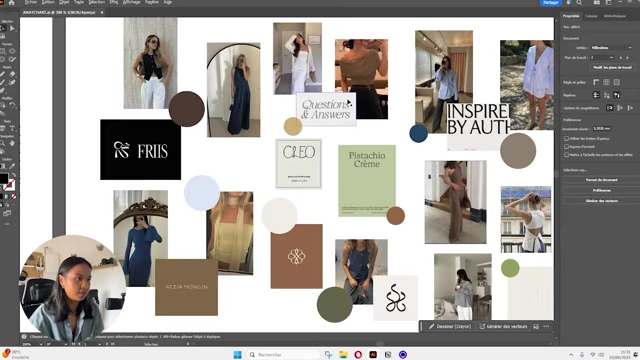The image size is (640, 360).
Task: Select the Ellipse shape tool
Action: point(12,51)
